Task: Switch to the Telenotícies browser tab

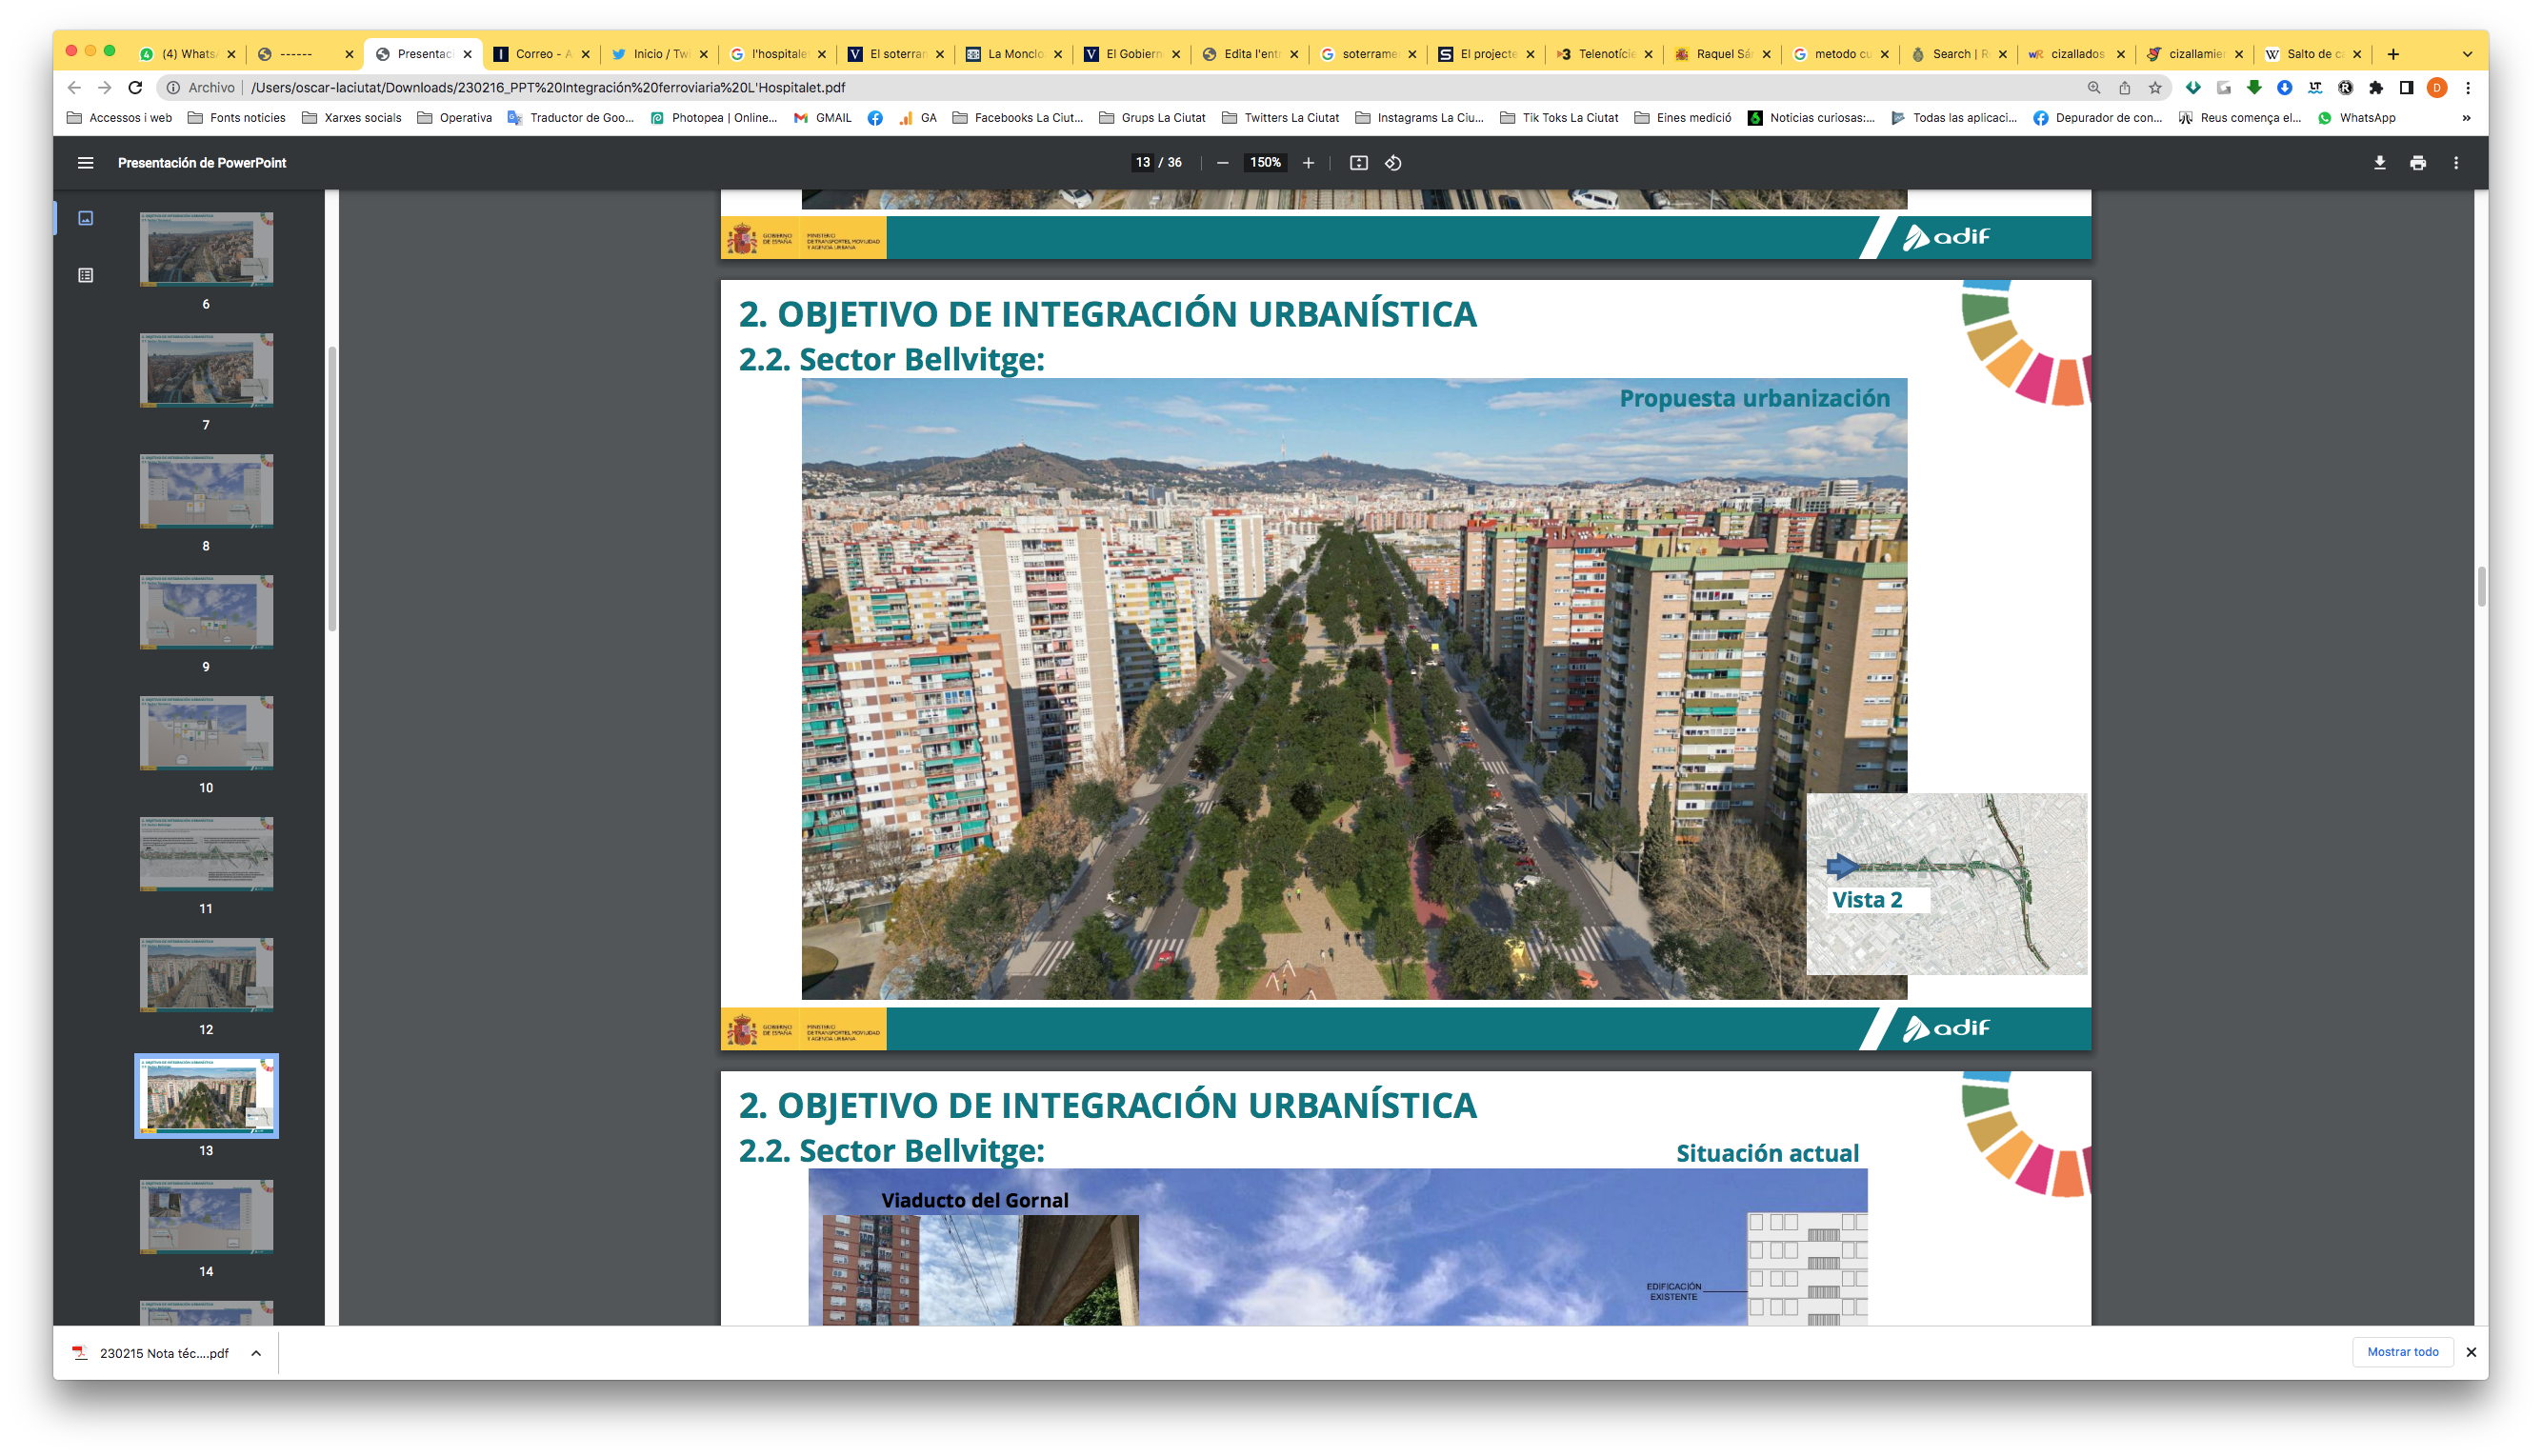Action: (x=1604, y=54)
